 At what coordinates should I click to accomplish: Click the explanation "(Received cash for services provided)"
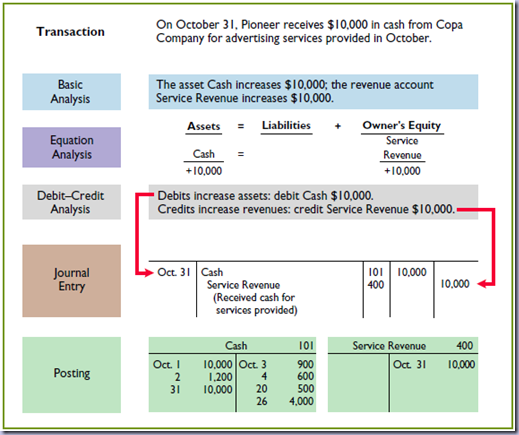pos(255,304)
